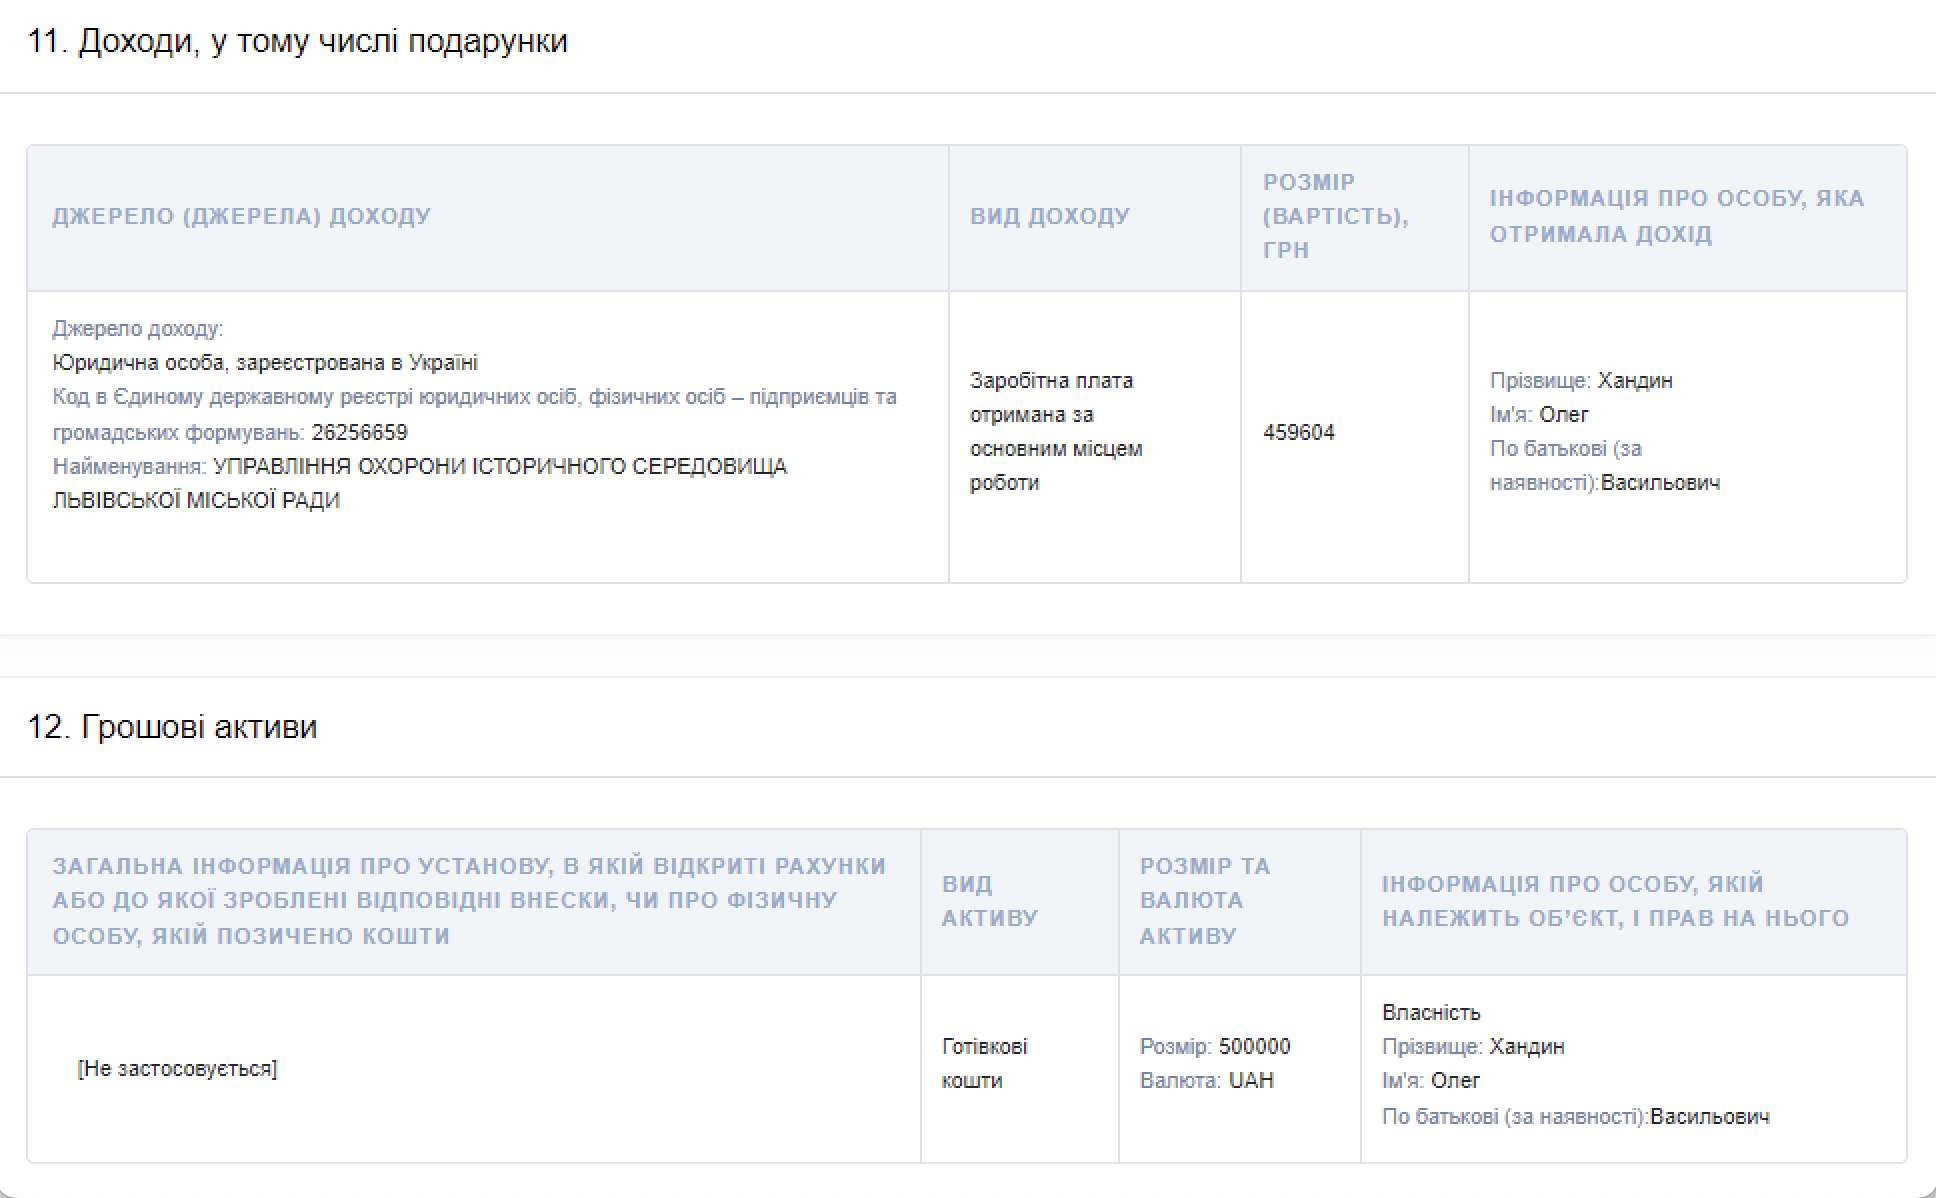
Task: Click section heading '12. Грошові активи'
Action: pos(172,726)
